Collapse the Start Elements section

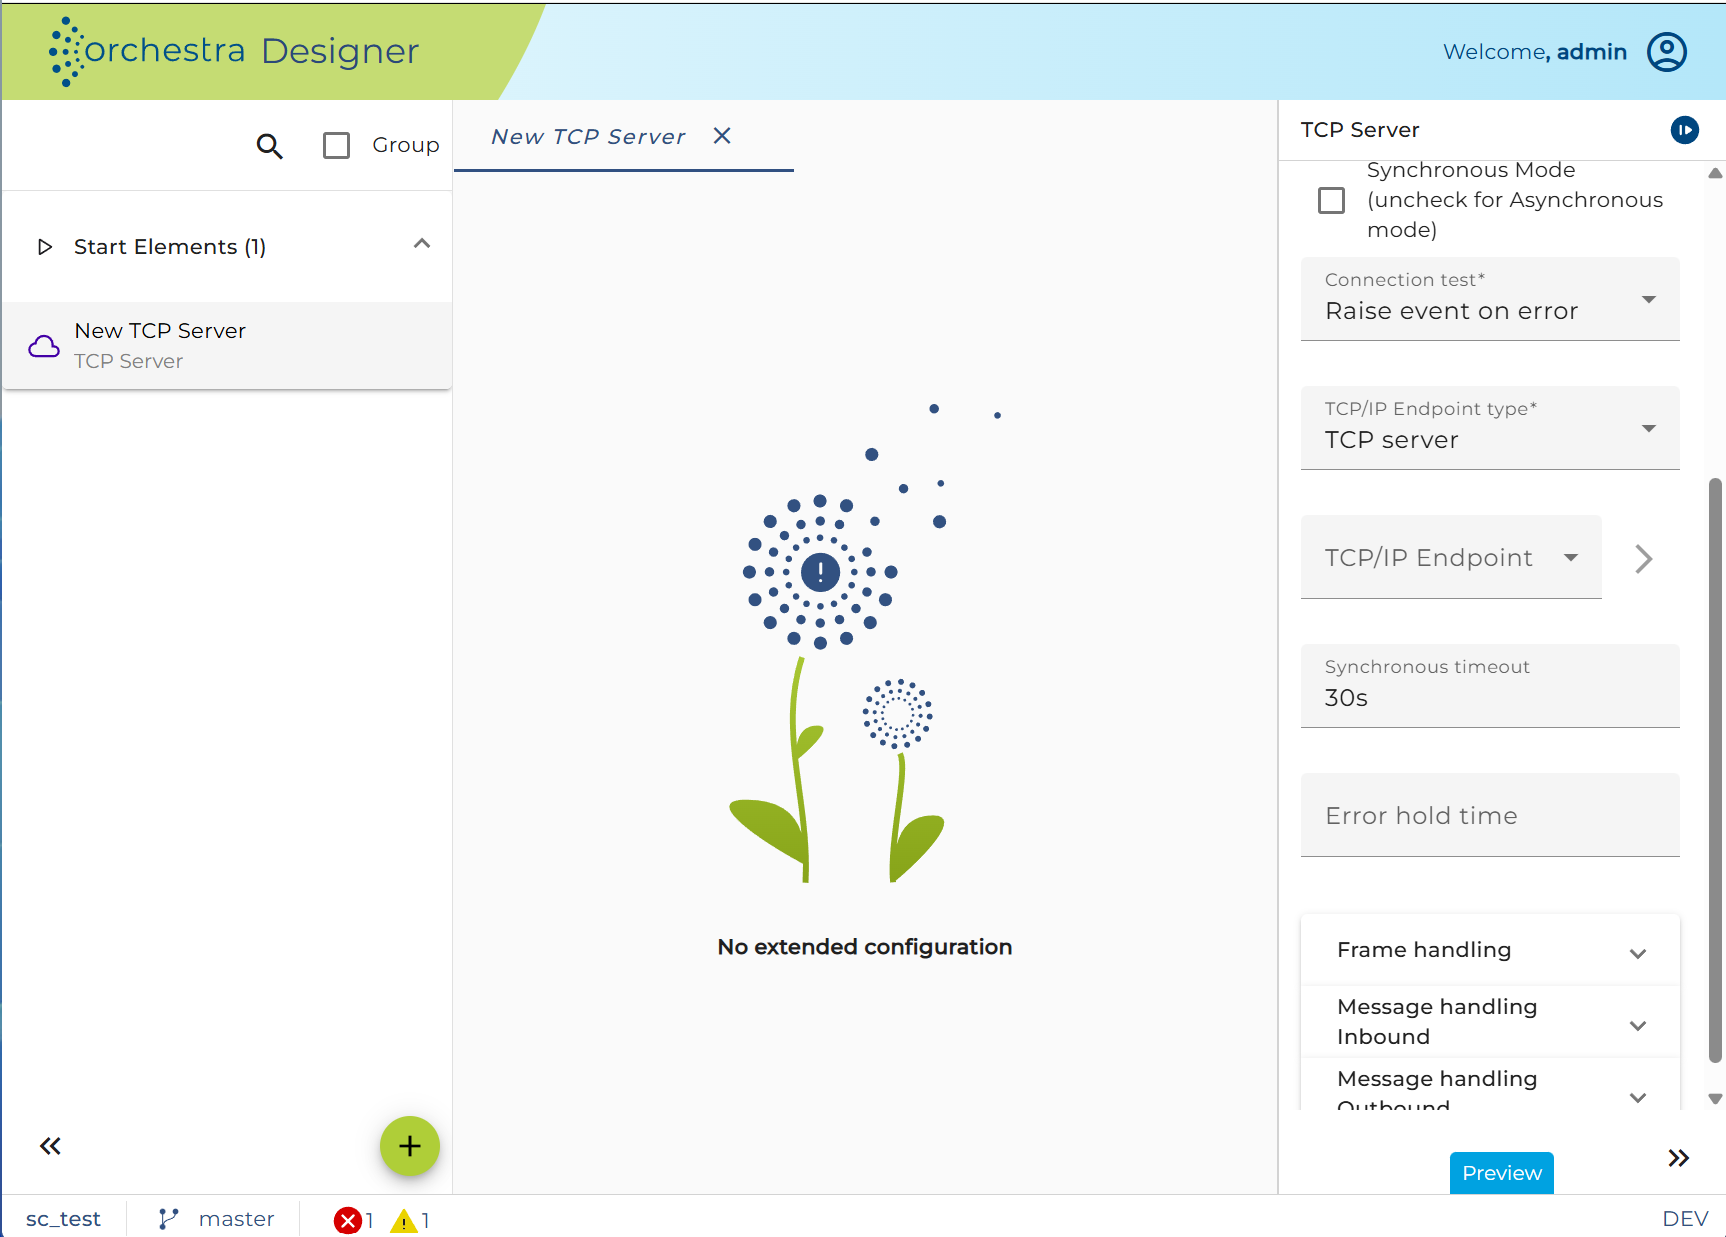click(x=422, y=244)
